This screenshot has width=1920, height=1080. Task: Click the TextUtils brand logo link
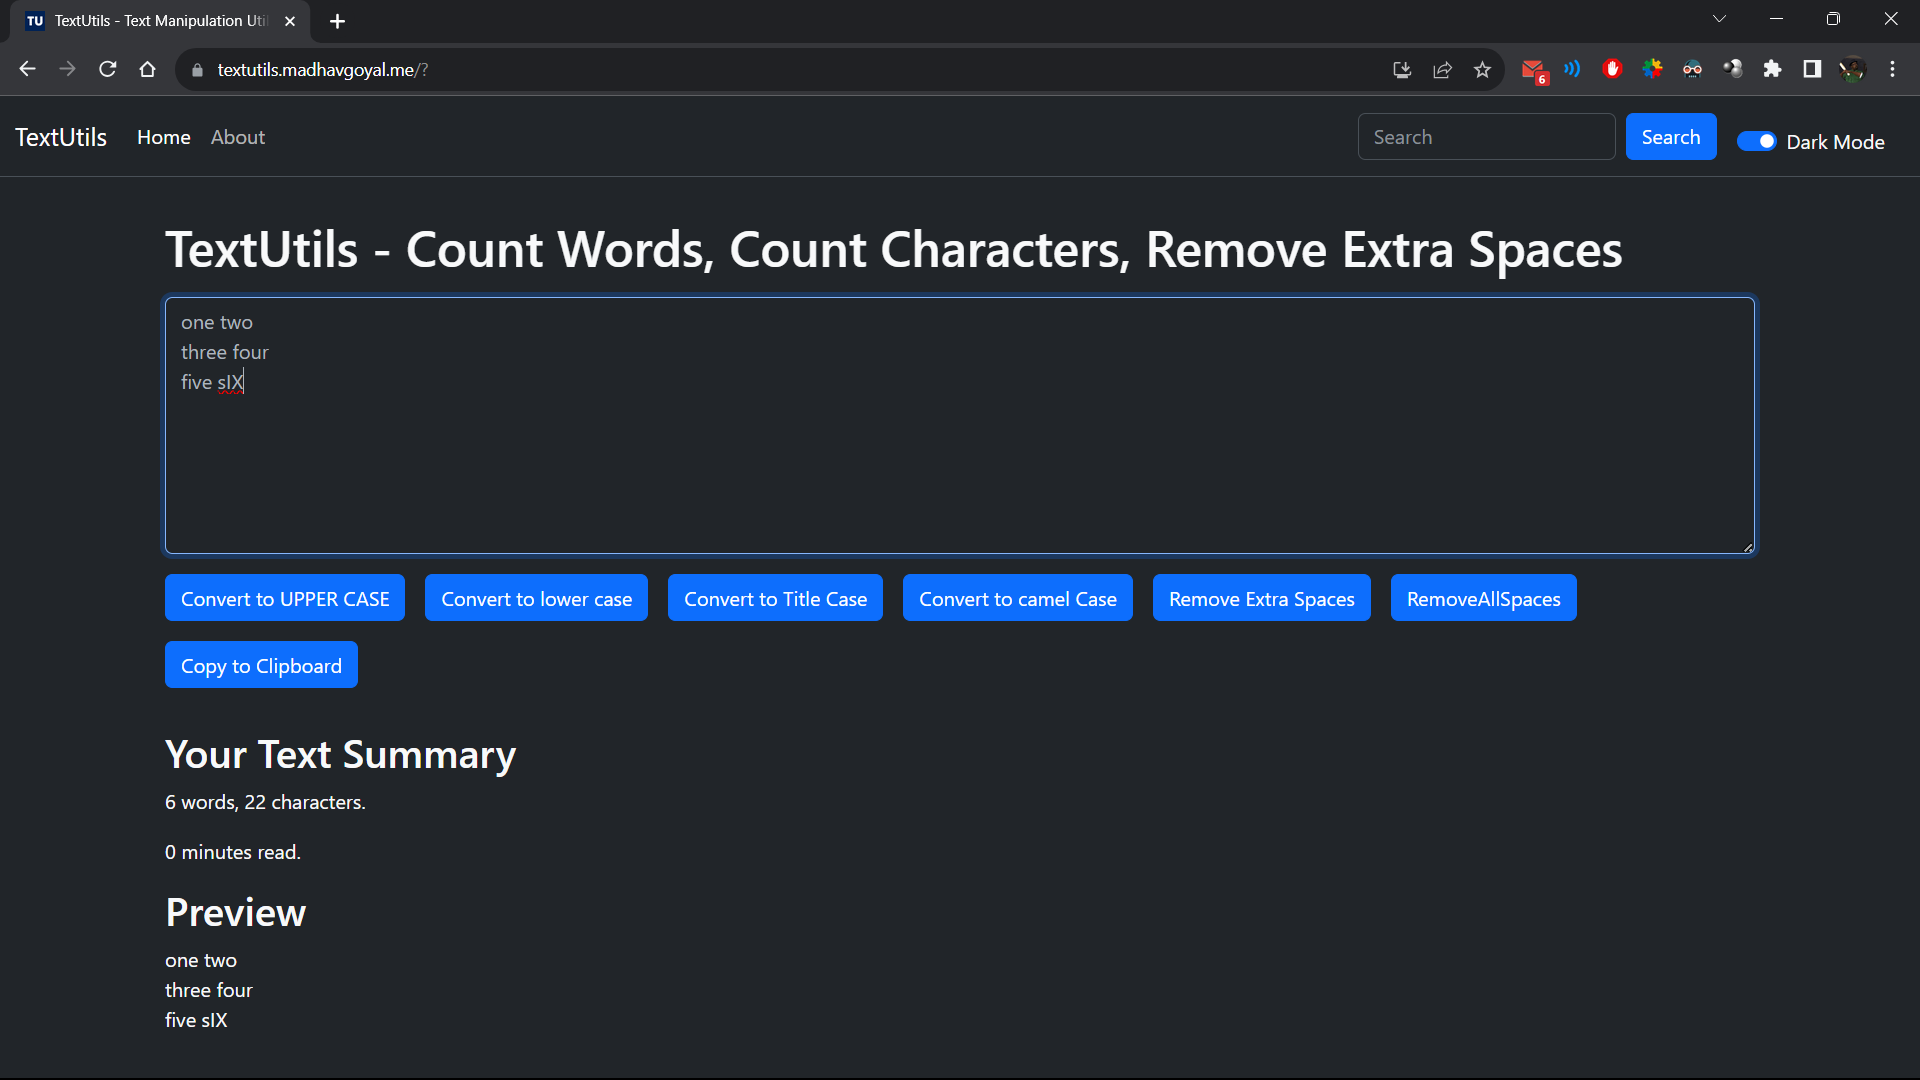click(61, 137)
